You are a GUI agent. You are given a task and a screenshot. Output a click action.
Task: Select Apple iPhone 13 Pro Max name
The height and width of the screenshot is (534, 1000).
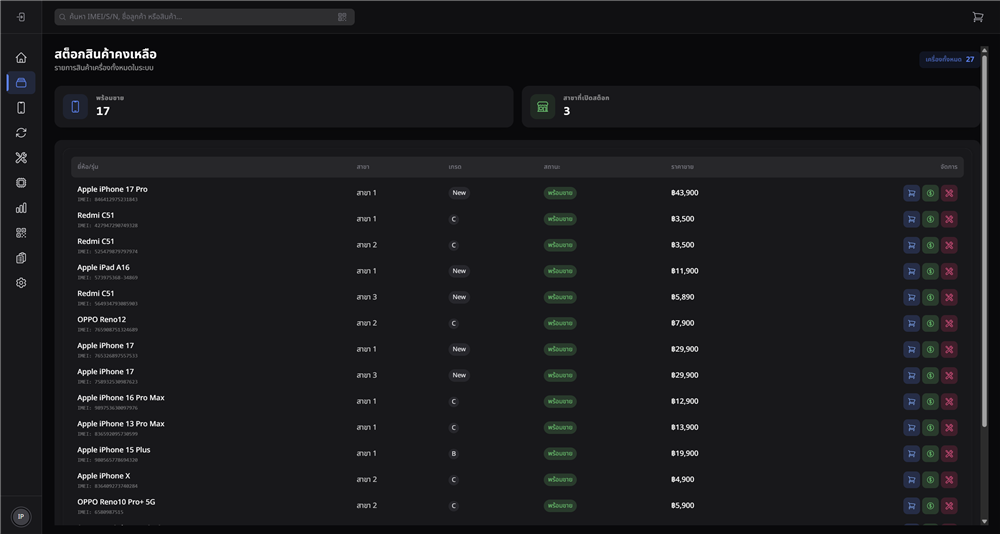coord(121,424)
